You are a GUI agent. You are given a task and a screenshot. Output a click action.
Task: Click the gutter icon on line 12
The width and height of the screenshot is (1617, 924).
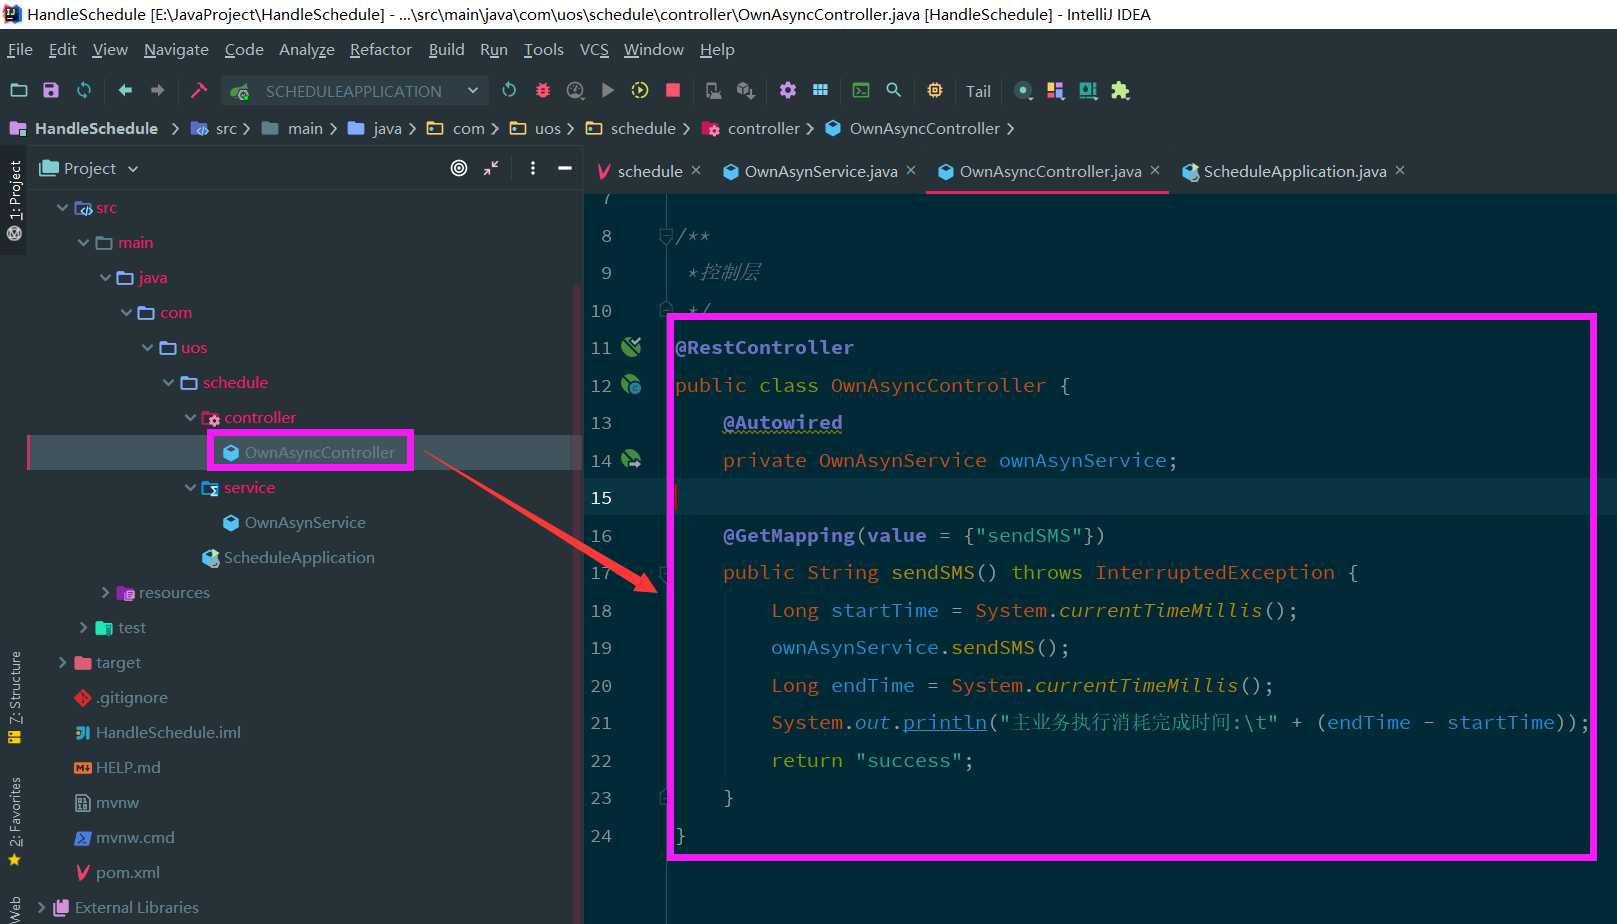click(x=631, y=385)
